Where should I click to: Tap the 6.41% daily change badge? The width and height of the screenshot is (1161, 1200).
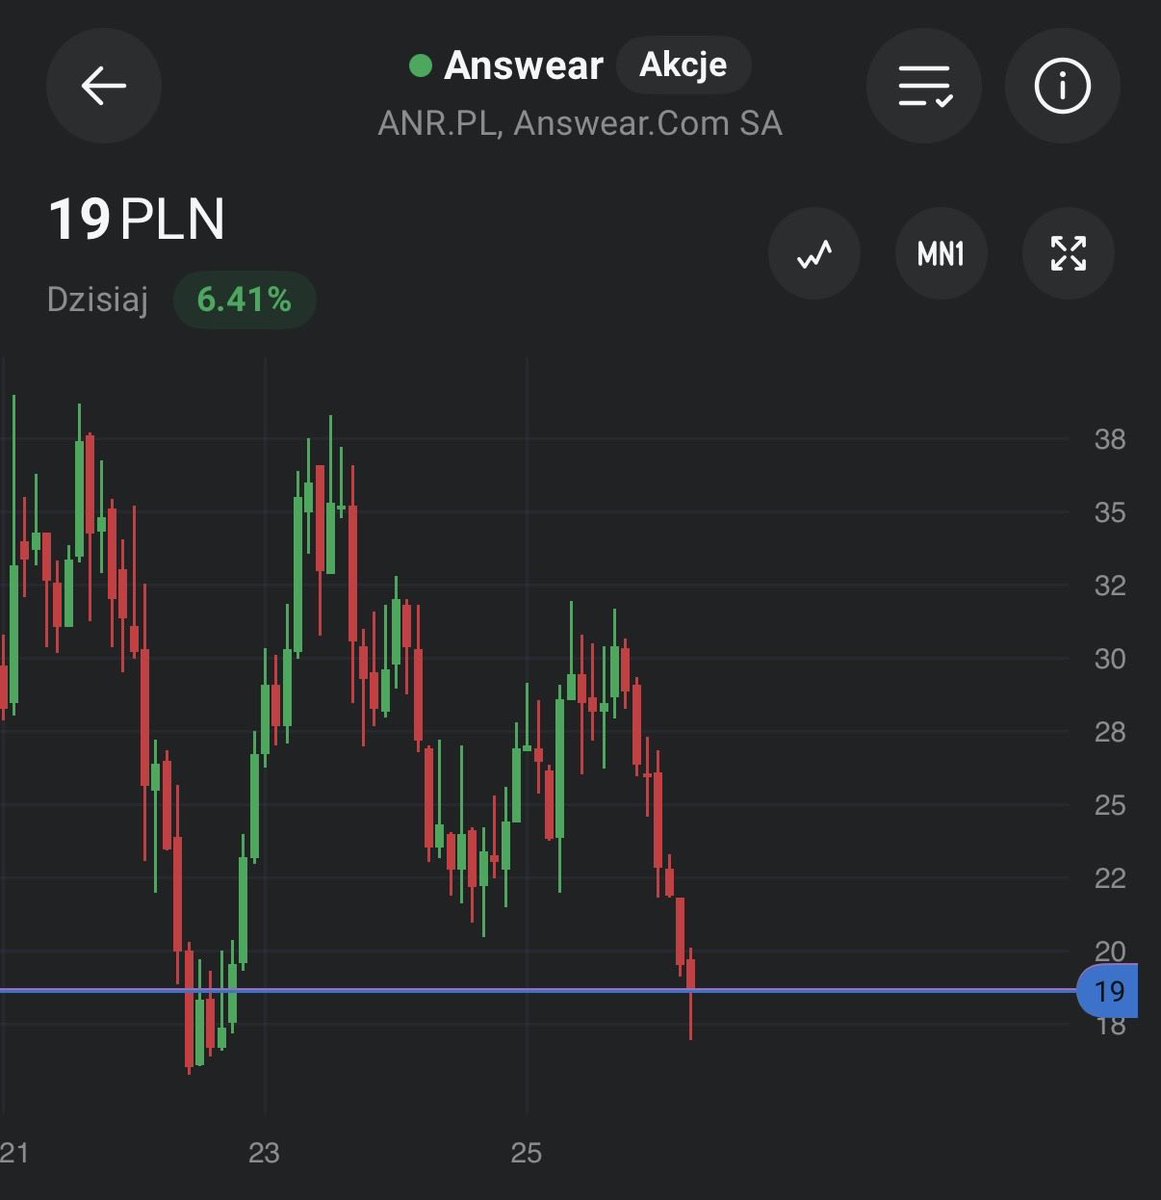[x=244, y=299]
